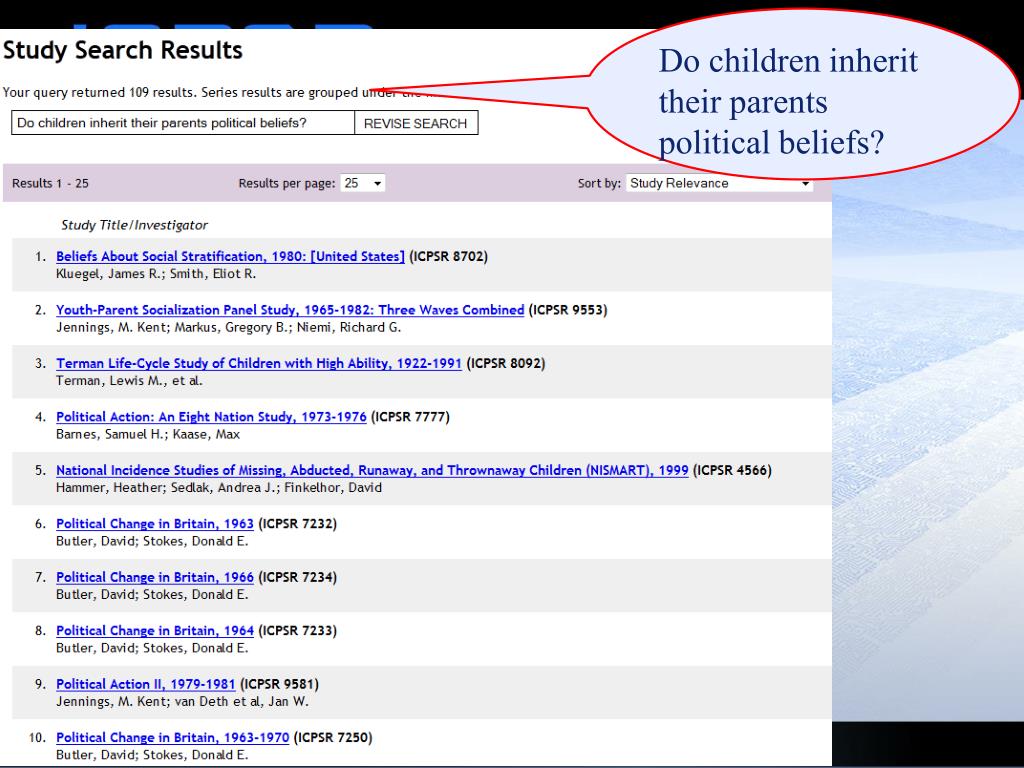Open the Results per page dropdown
The image size is (1024, 768).
tap(362, 183)
